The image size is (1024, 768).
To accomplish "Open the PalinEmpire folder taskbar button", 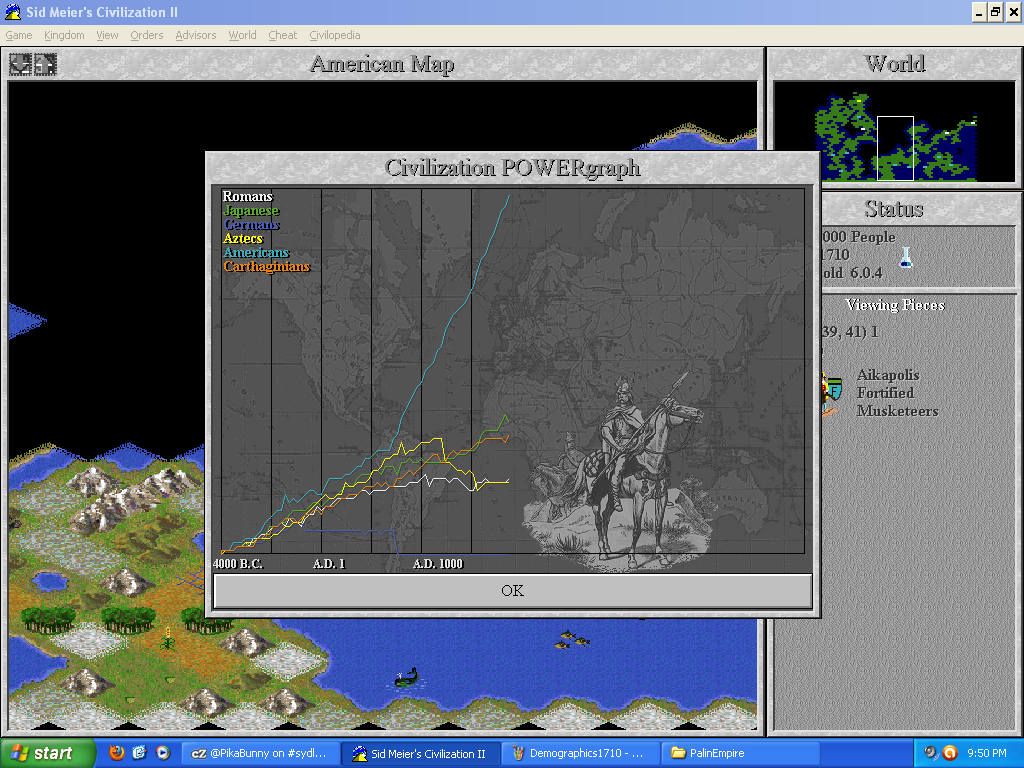I will [x=741, y=754].
